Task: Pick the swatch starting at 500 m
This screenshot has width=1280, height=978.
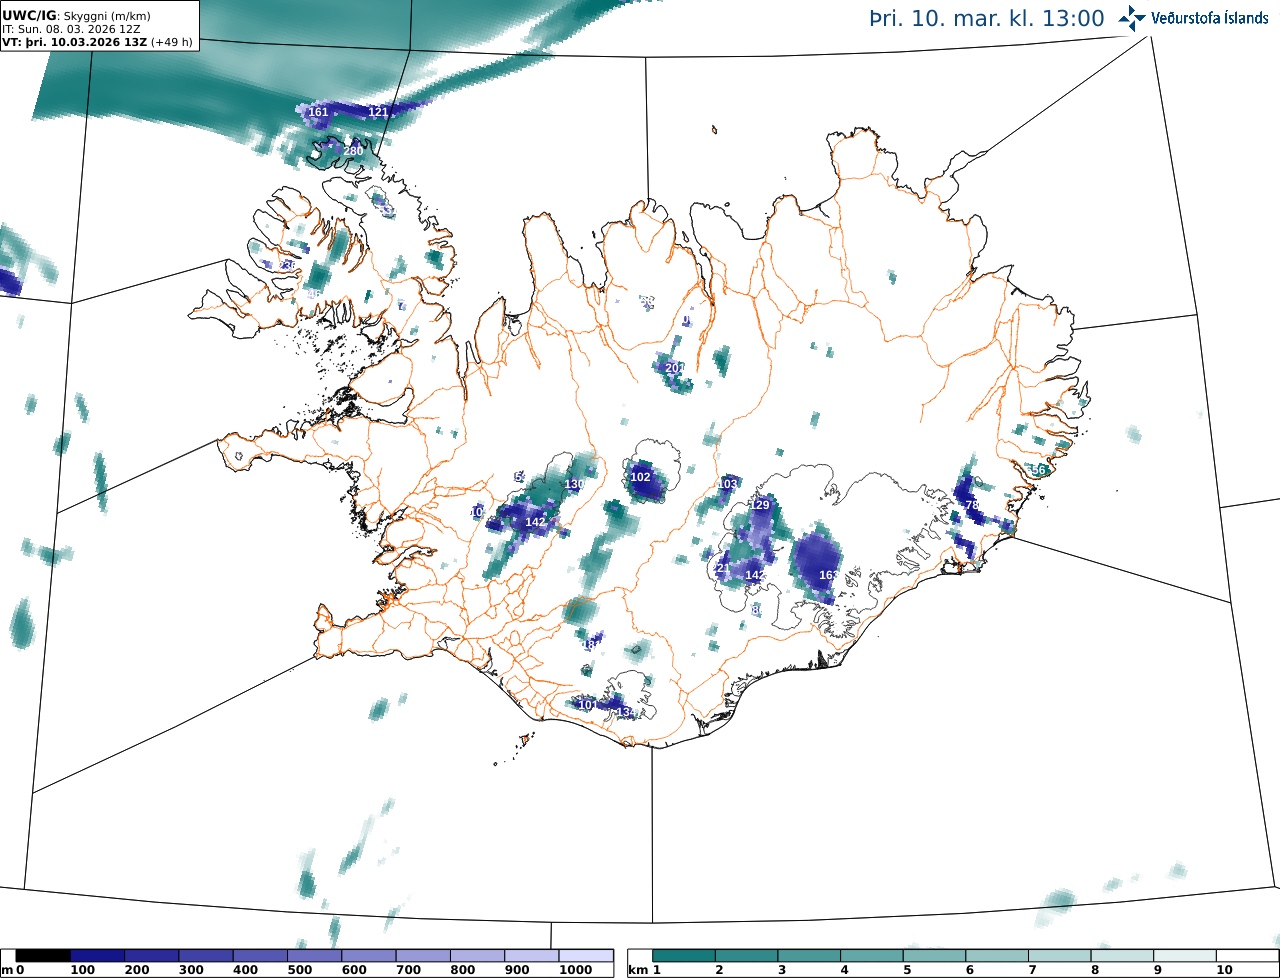Action: (314, 956)
